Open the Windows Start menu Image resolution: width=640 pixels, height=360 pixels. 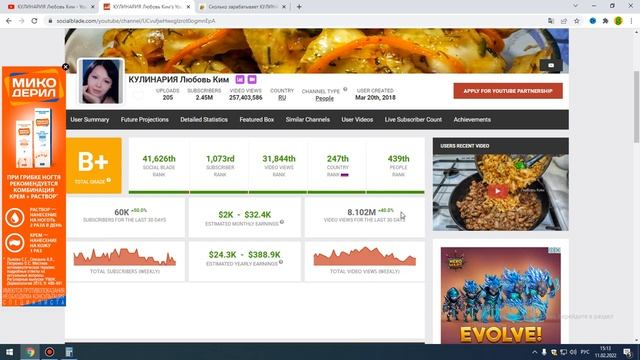coord(9,352)
